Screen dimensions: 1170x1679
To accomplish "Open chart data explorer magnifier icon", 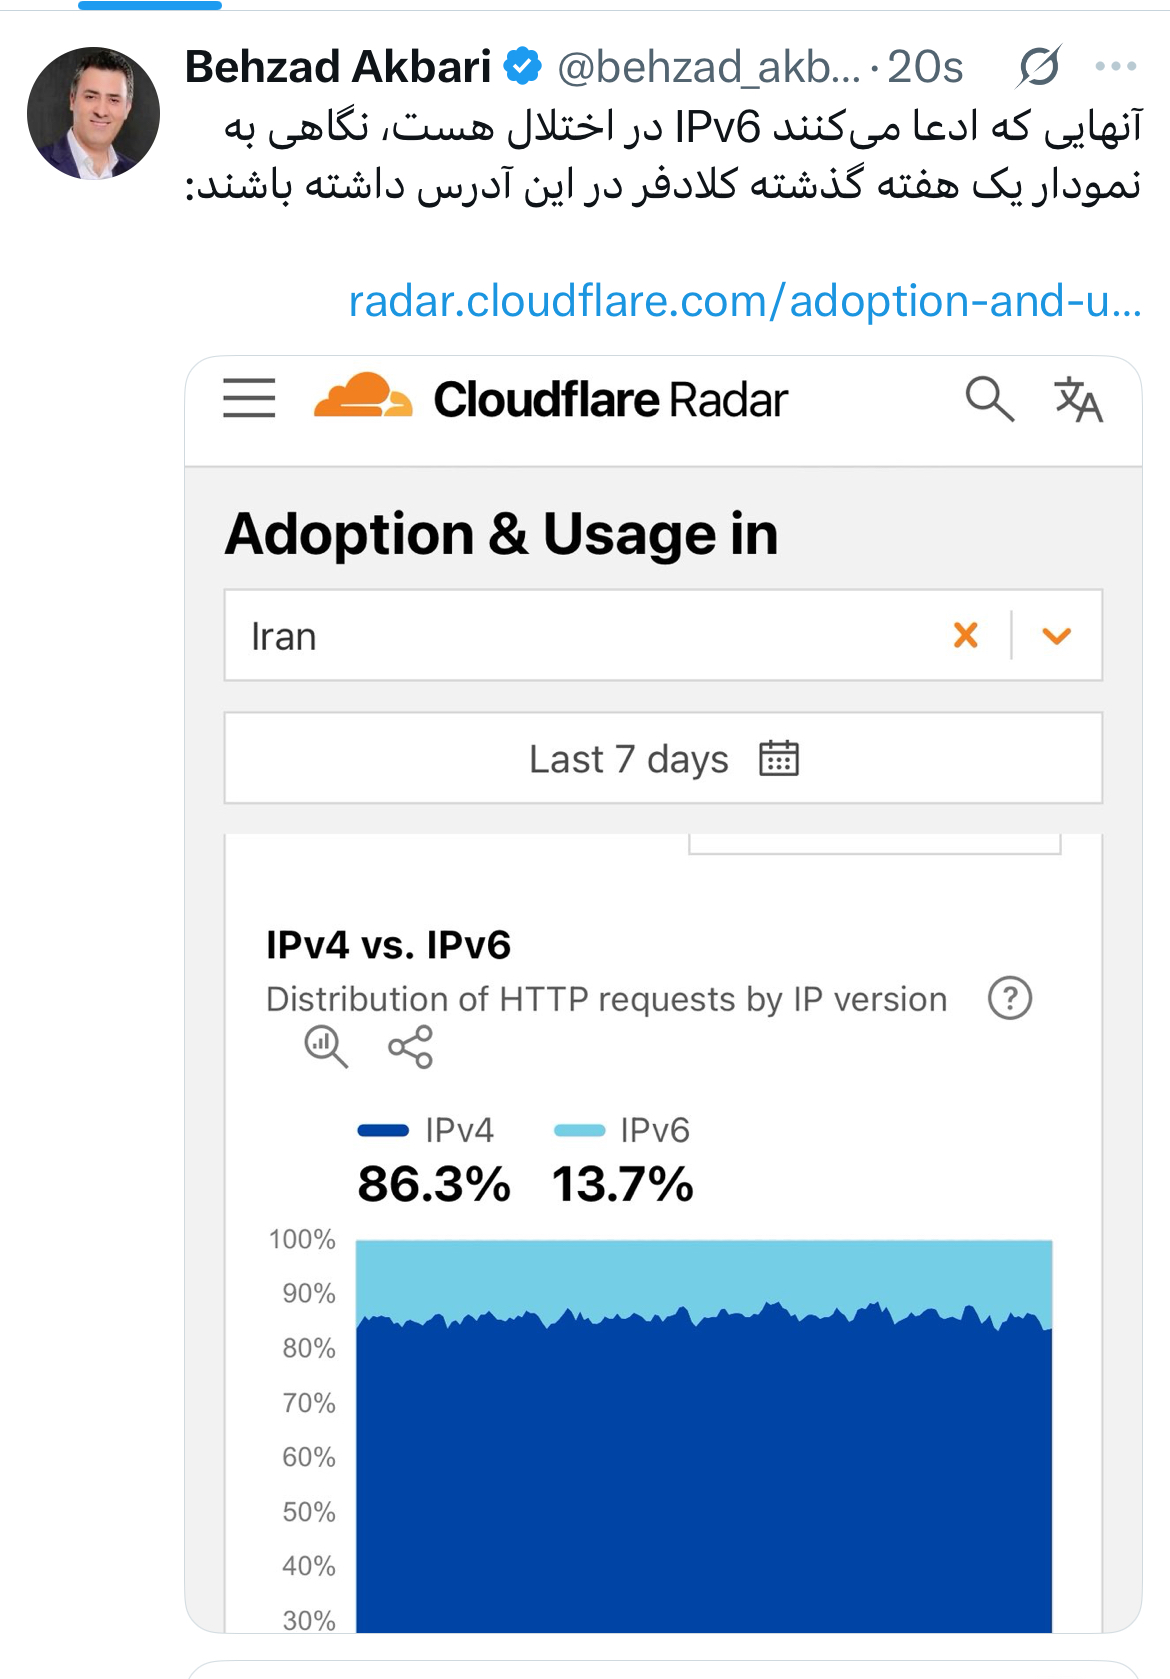I will (x=326, y=1047).
